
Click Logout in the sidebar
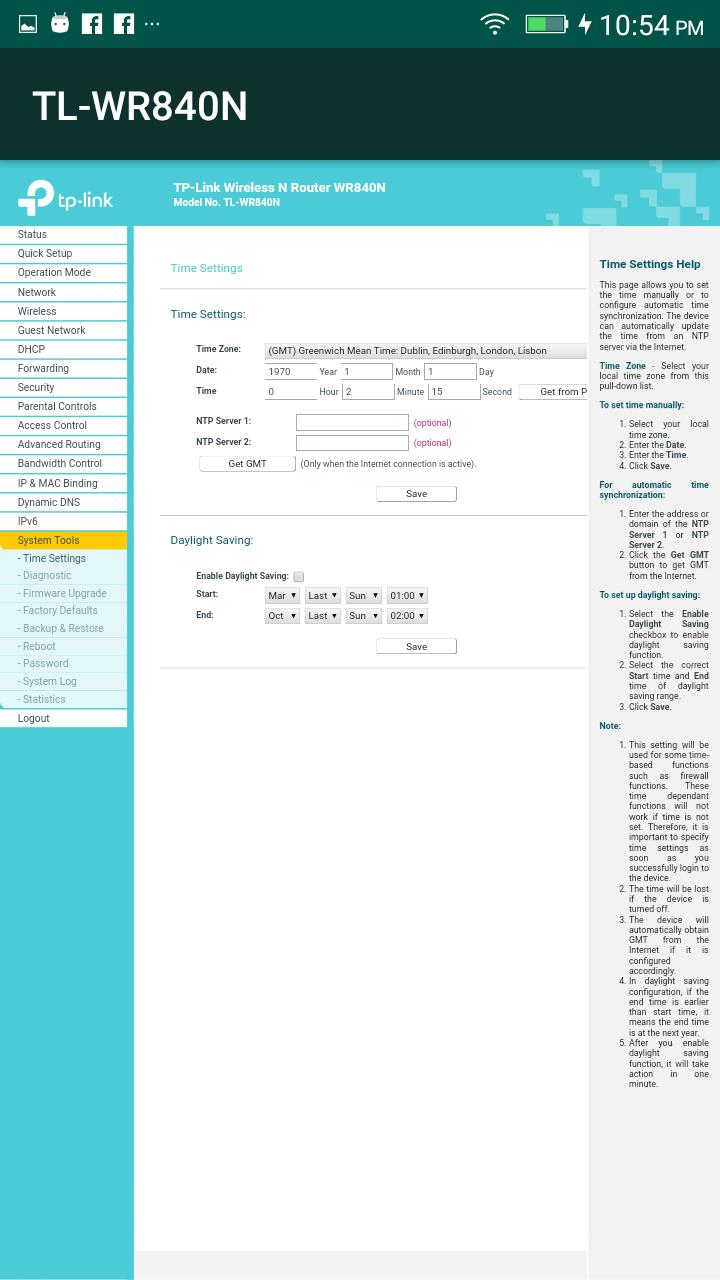click(33, 718)
